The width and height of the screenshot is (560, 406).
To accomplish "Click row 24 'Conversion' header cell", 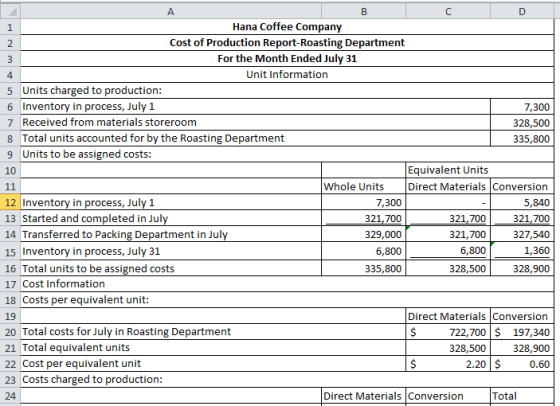I will point(448,396).
